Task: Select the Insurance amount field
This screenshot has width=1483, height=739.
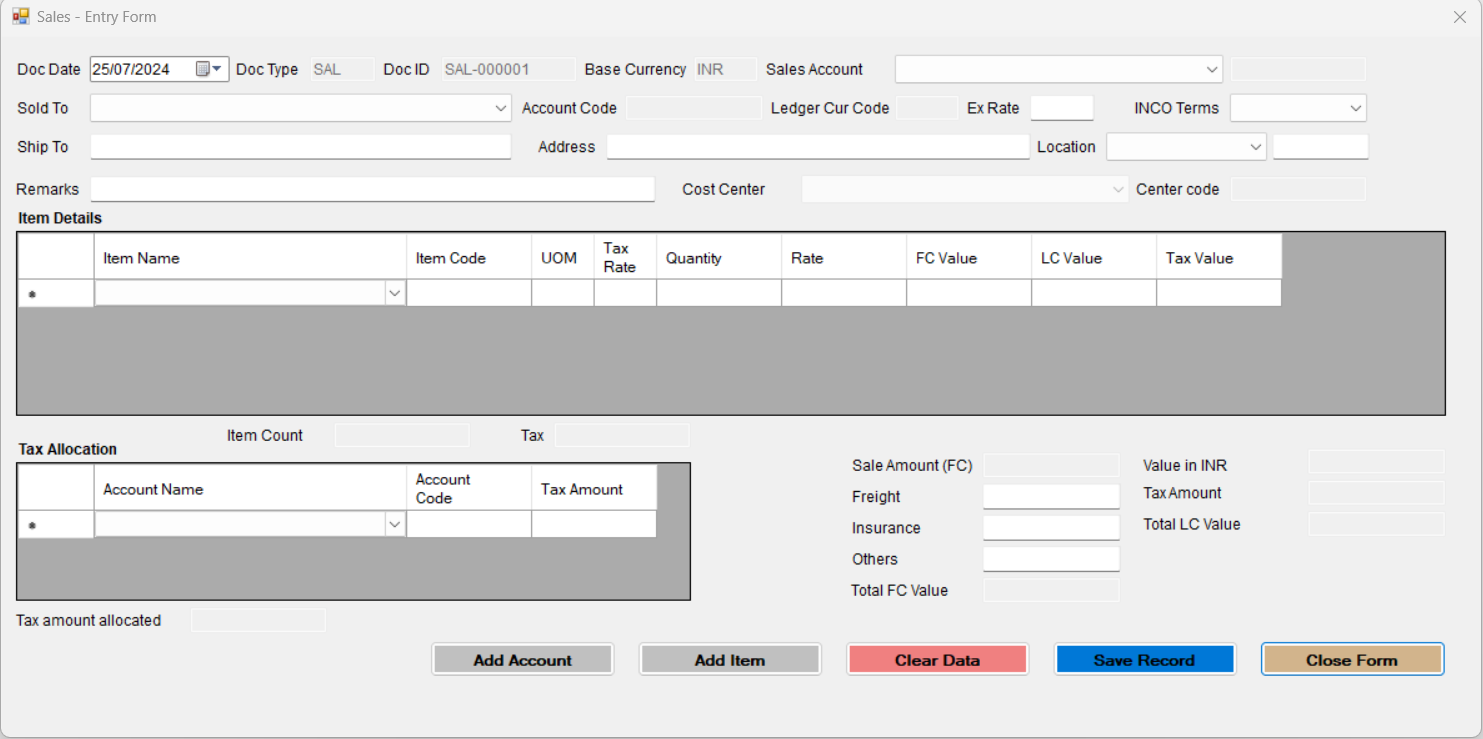Action: pyautogui.click(x=1051, y=528)
